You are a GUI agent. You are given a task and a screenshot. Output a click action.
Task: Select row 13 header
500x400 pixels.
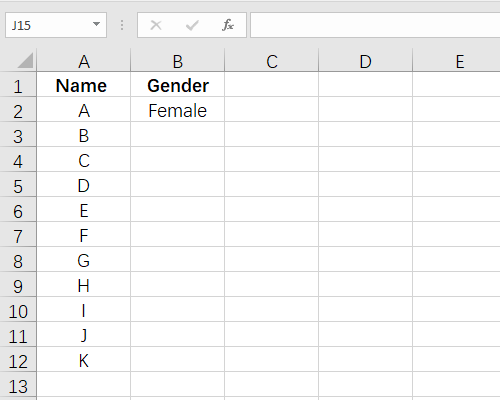pyautogui.click(x=18, y=385)
